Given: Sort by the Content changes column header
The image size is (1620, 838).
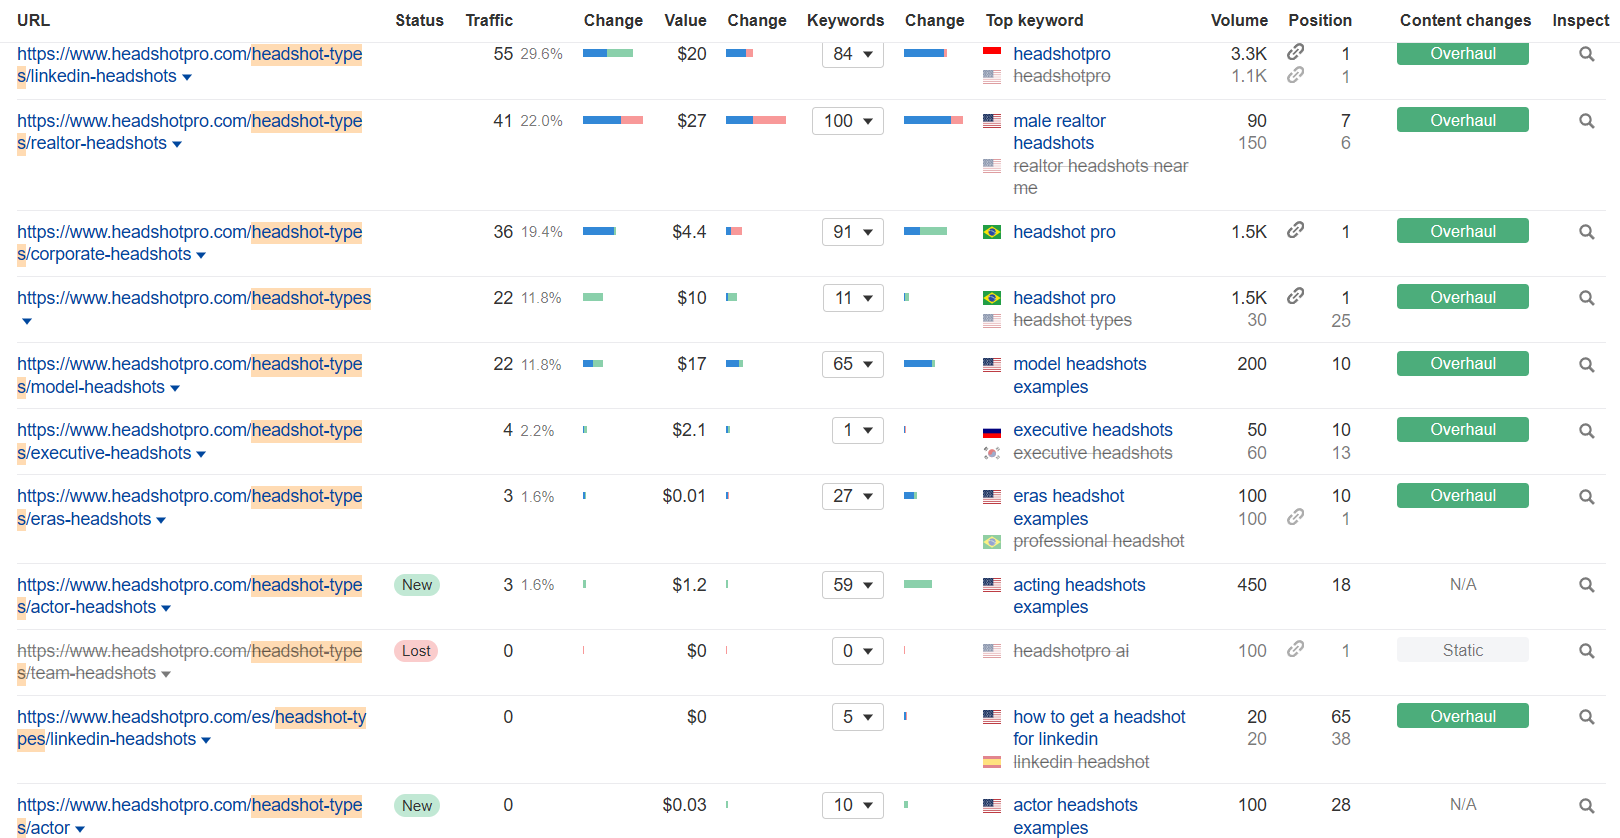Looking at the screenshot, I should point(1465,20).
